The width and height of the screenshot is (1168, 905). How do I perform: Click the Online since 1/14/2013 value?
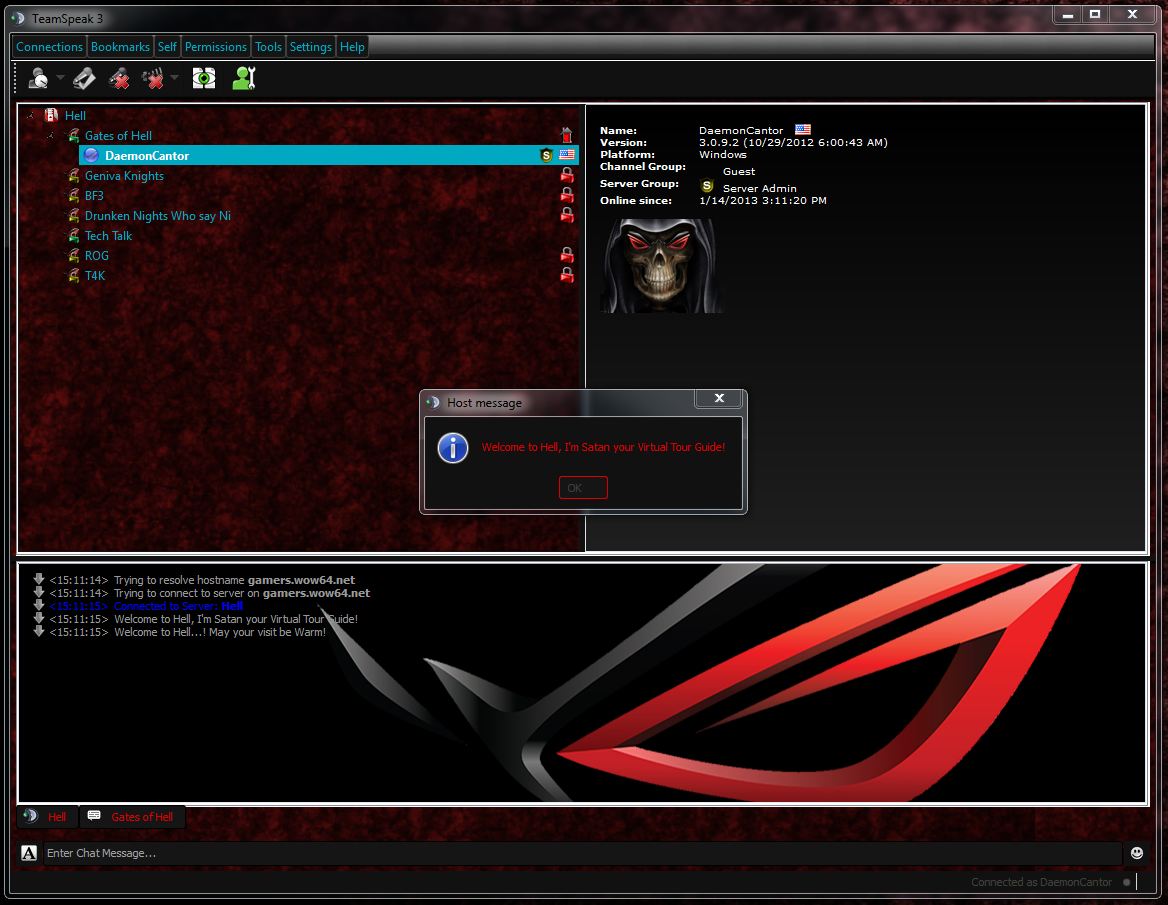pos(762,200)
